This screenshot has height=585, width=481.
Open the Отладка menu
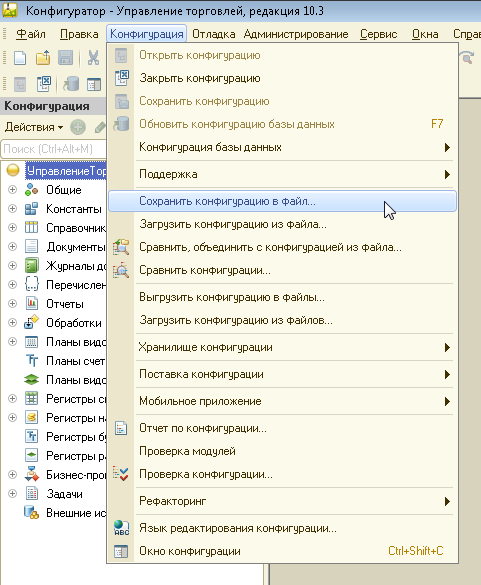click(x=213, y=34)
